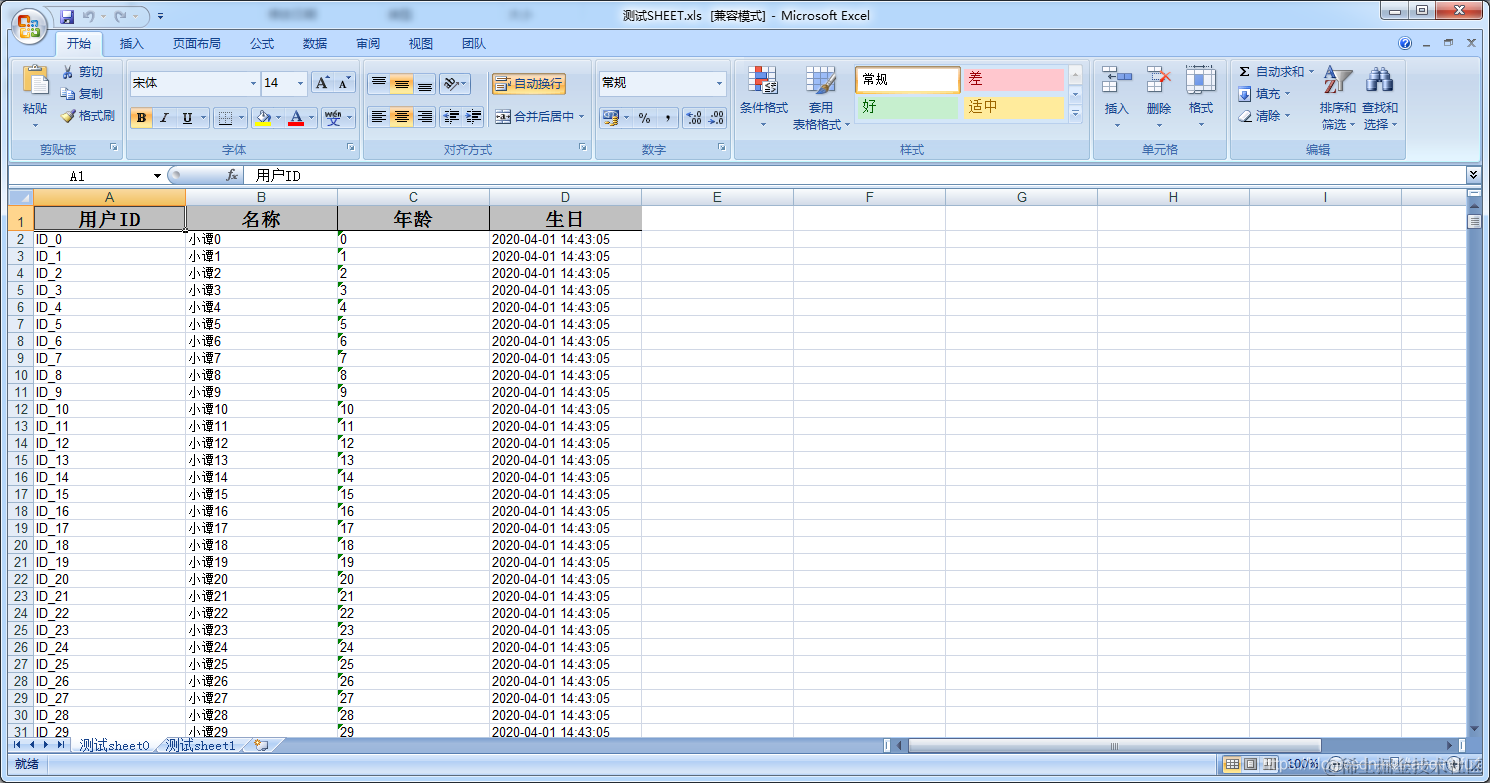Viewport: 1490px width, 783px height.
Task: Decrease font size with the small A
Action: point(345,83)
